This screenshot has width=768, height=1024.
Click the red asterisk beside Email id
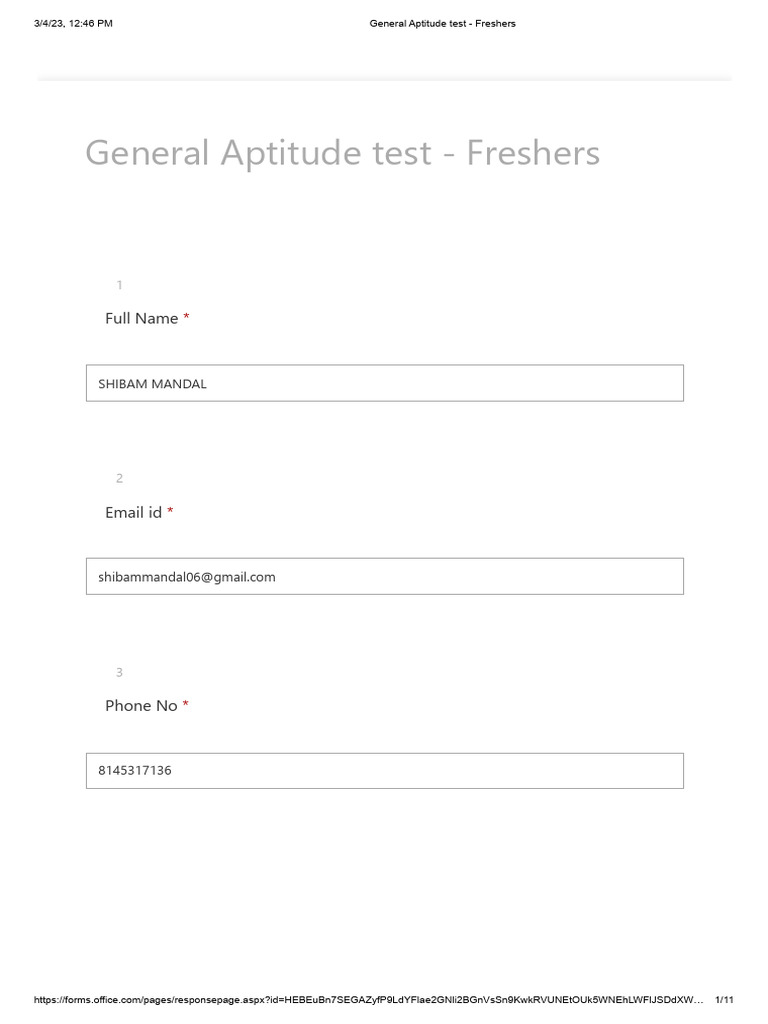170,511
